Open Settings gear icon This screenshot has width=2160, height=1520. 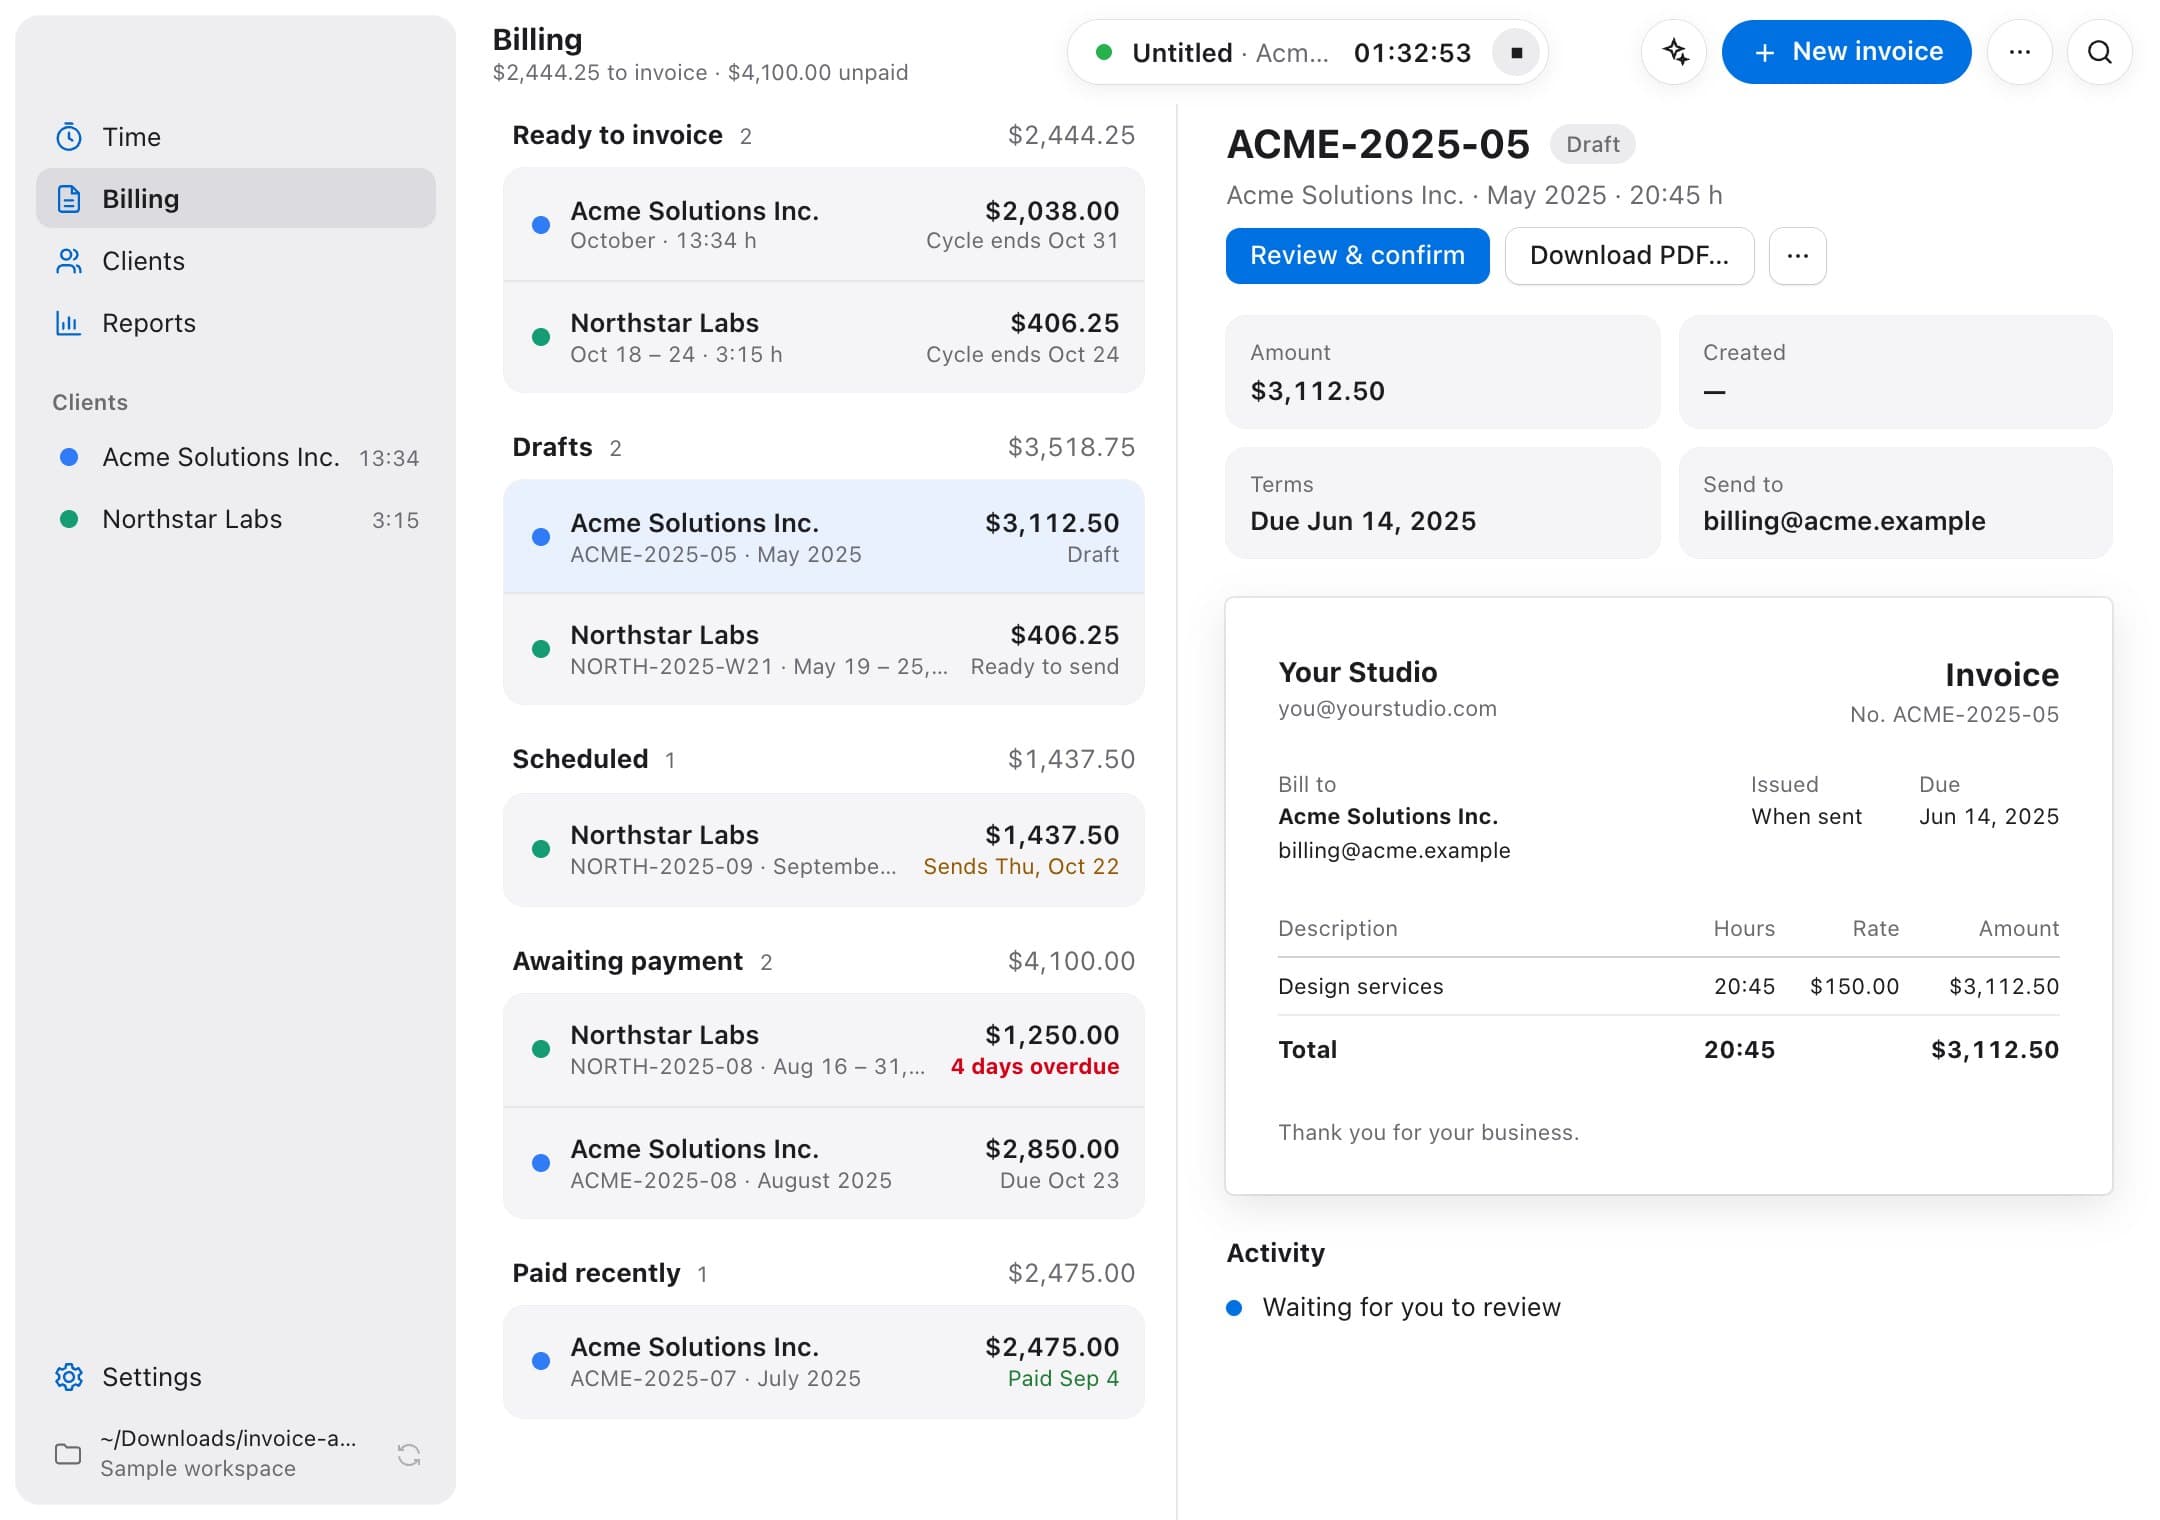[68, 1377]
